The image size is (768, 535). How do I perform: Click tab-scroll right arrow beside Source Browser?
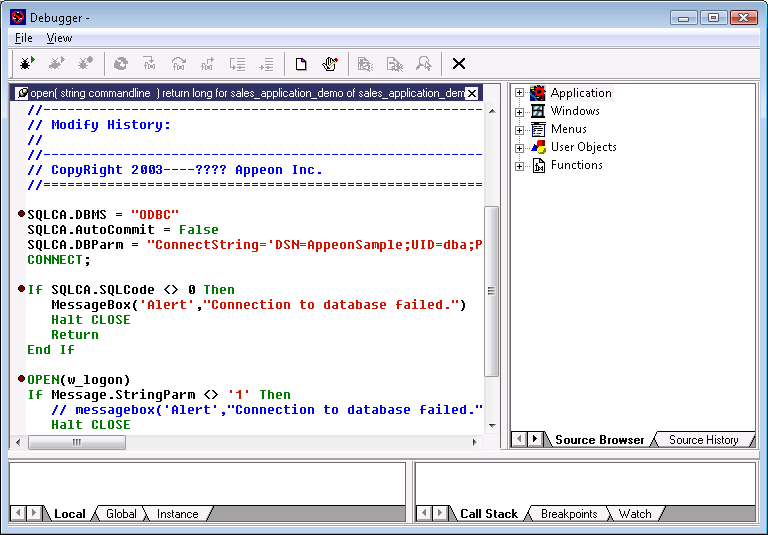point(534,439)
